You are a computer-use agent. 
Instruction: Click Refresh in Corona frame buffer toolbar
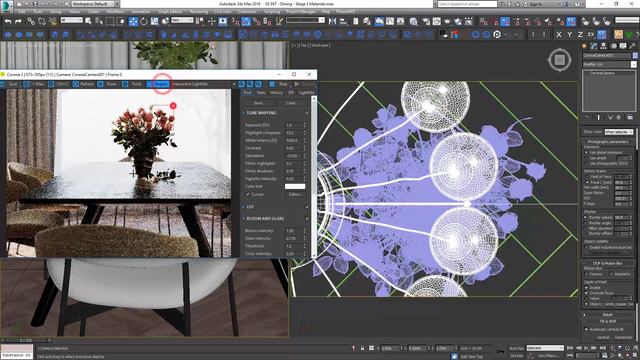pos(83,84)
